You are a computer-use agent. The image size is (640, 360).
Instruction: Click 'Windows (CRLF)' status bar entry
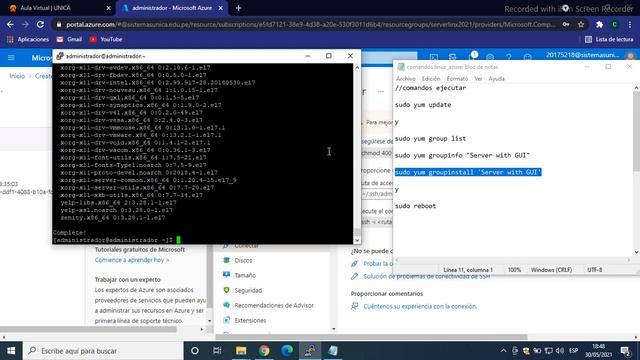pos(551,270)
